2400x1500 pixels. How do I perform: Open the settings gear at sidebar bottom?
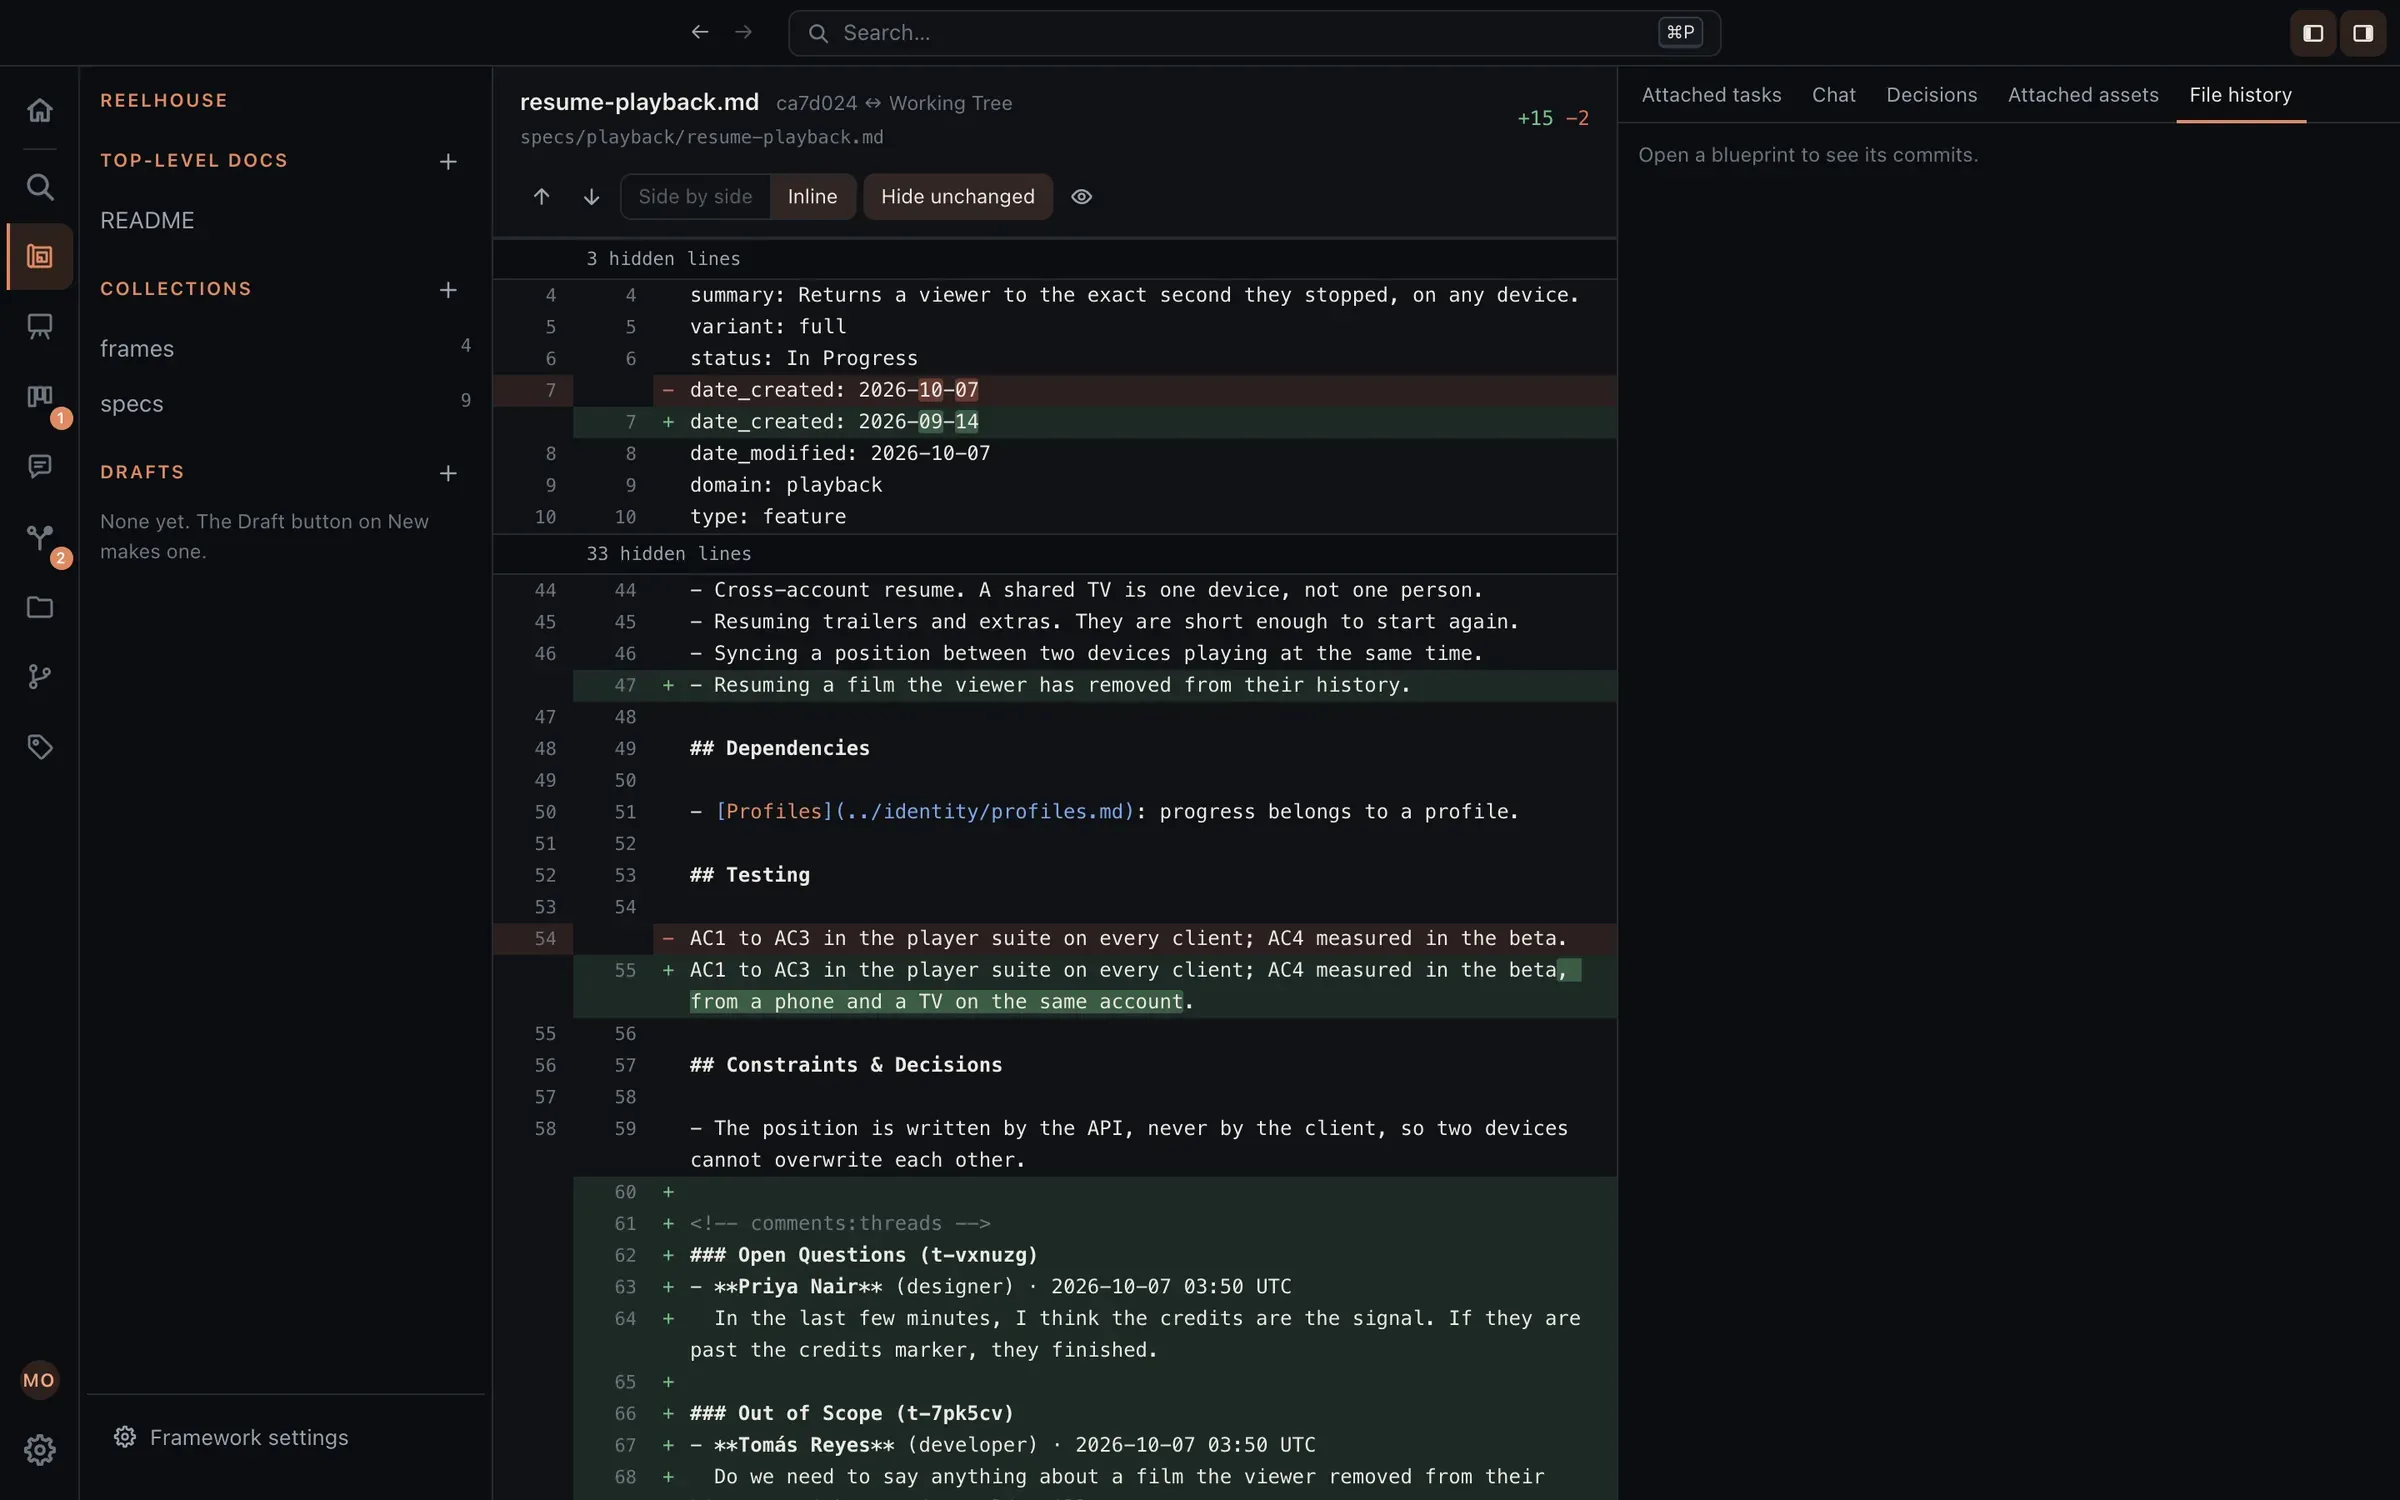point(40,1449)
